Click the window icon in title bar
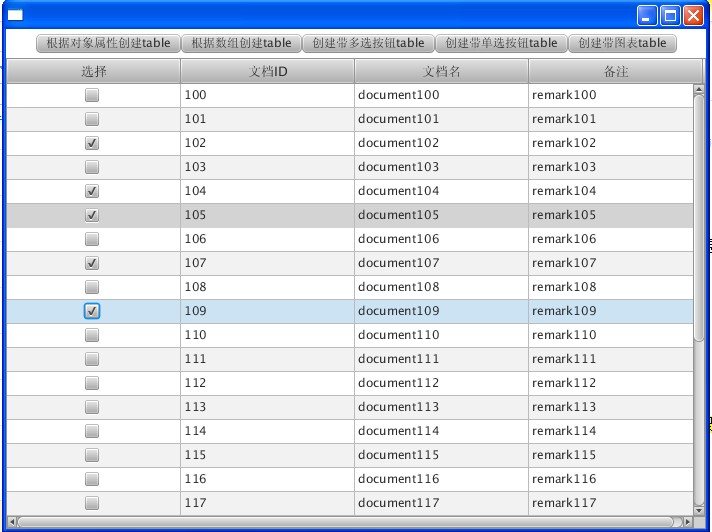712x532 pixels. pos(15,15)
